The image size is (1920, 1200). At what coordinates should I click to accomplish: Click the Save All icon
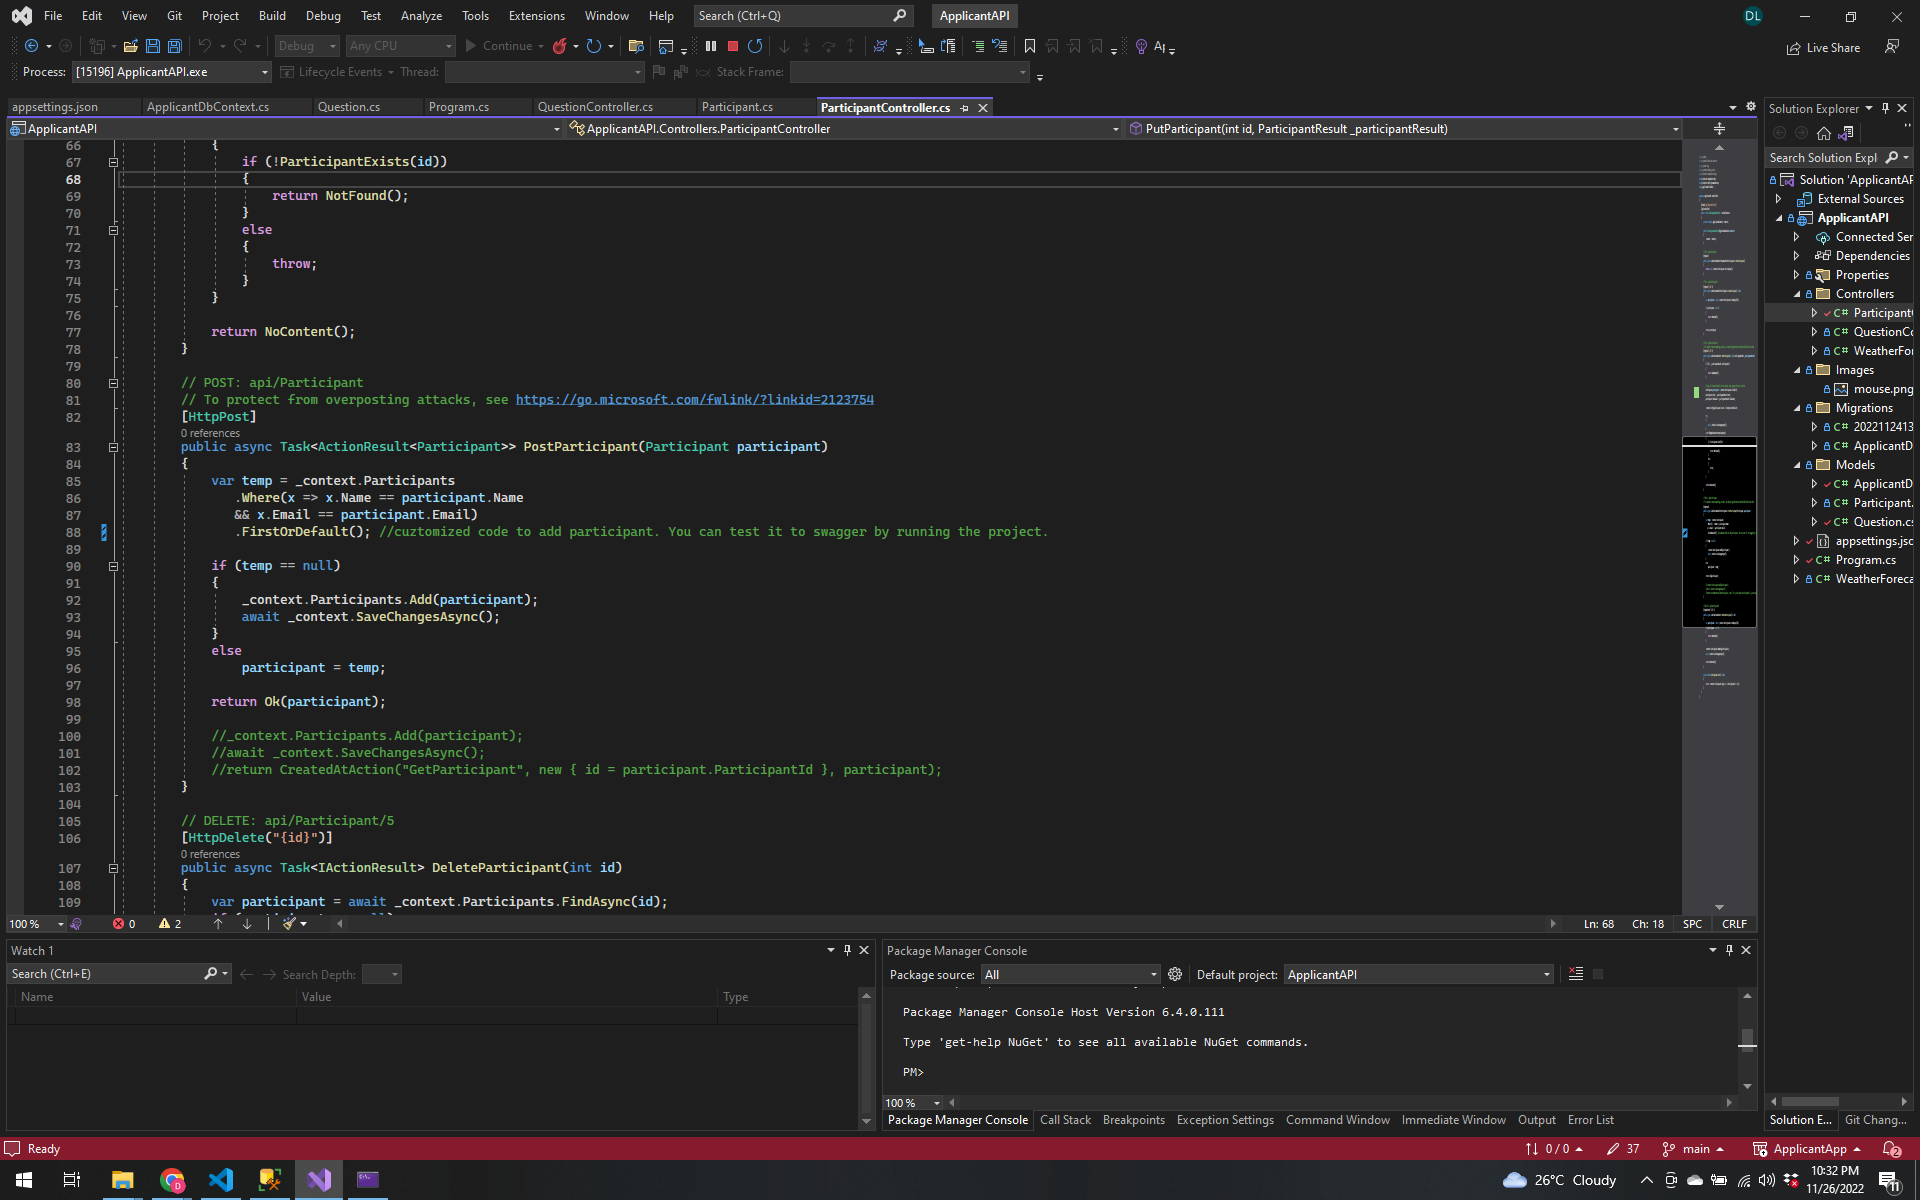tap(174, 46)
